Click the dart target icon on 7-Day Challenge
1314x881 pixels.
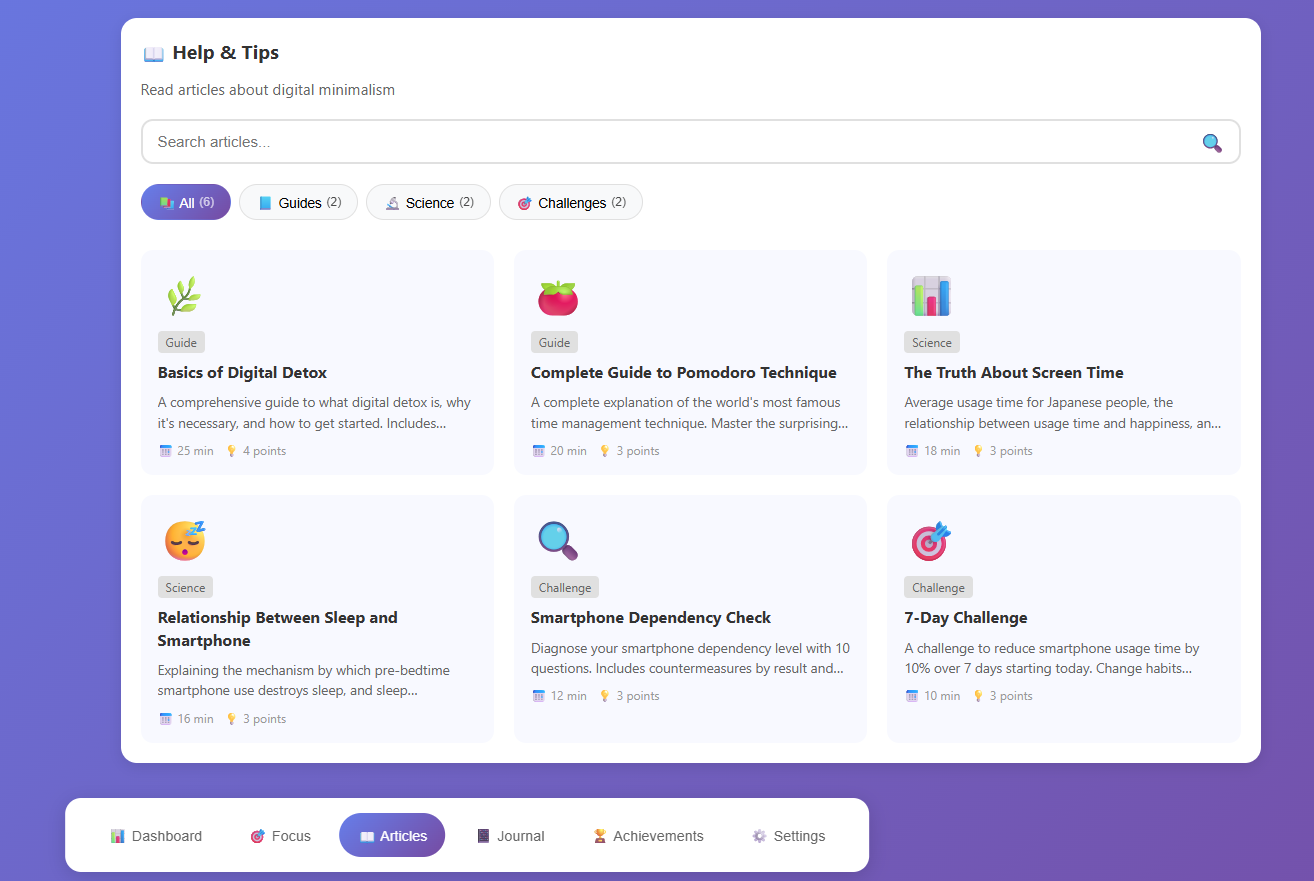(930, 541)
